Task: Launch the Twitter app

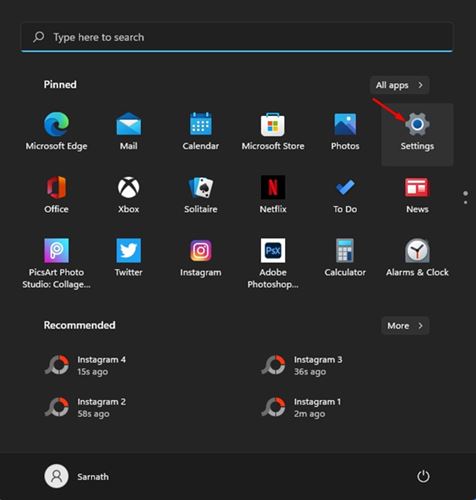Action: pos(129,257)
